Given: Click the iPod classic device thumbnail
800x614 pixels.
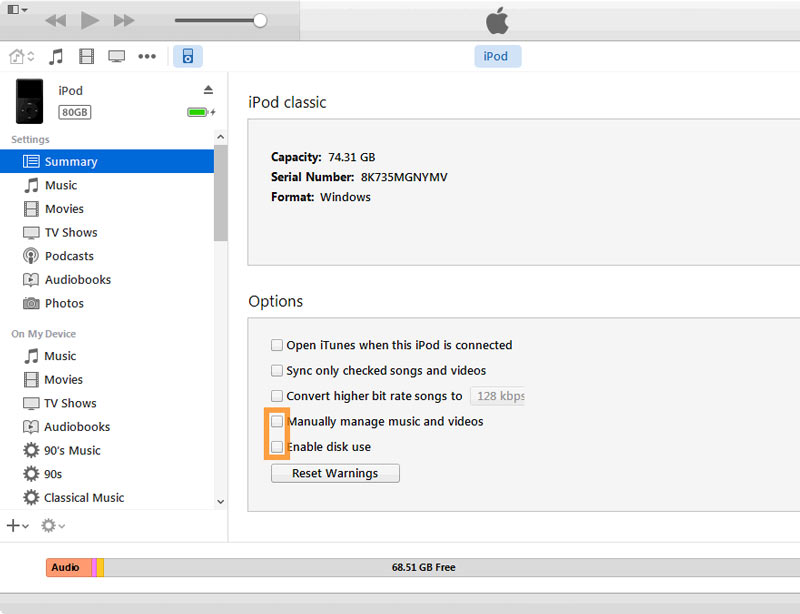Looking at the screenshot, I should [30, 101].
